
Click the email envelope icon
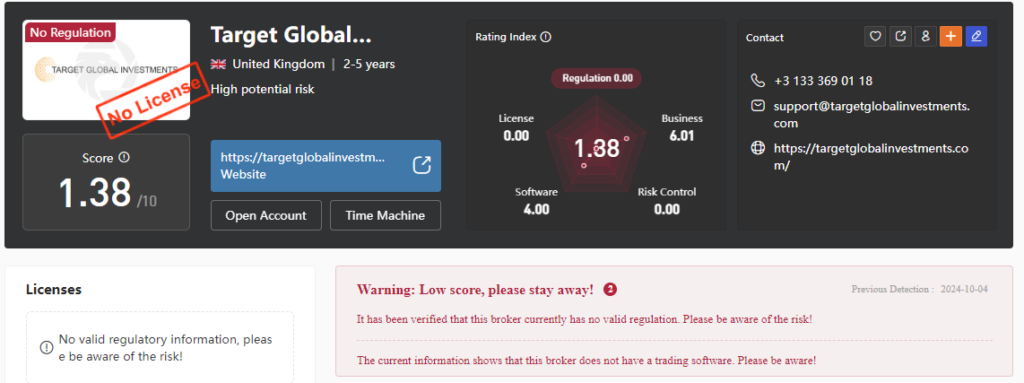758,105
